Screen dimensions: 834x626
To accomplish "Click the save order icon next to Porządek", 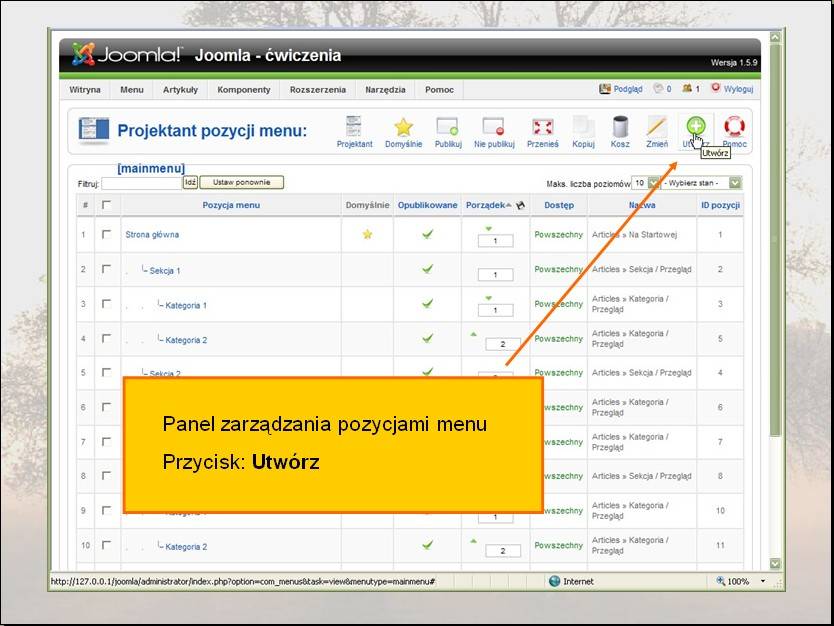I will coord(520,205).
